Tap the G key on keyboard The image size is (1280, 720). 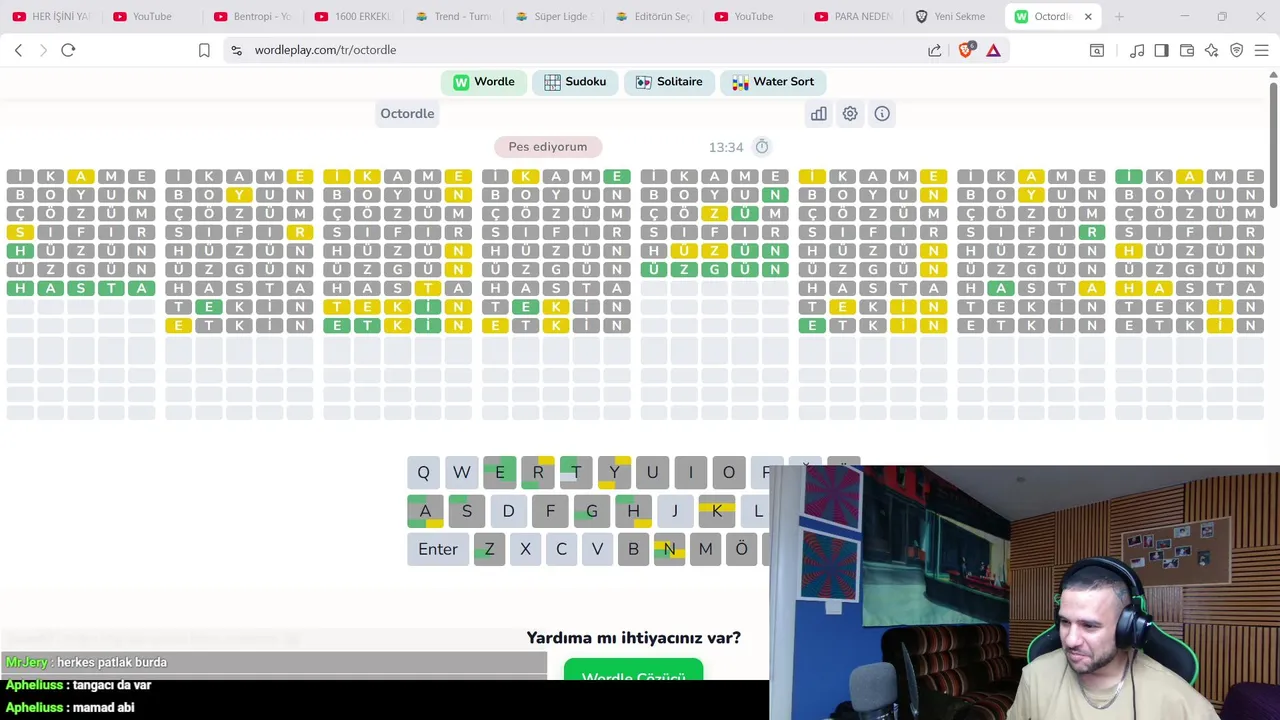592,511
